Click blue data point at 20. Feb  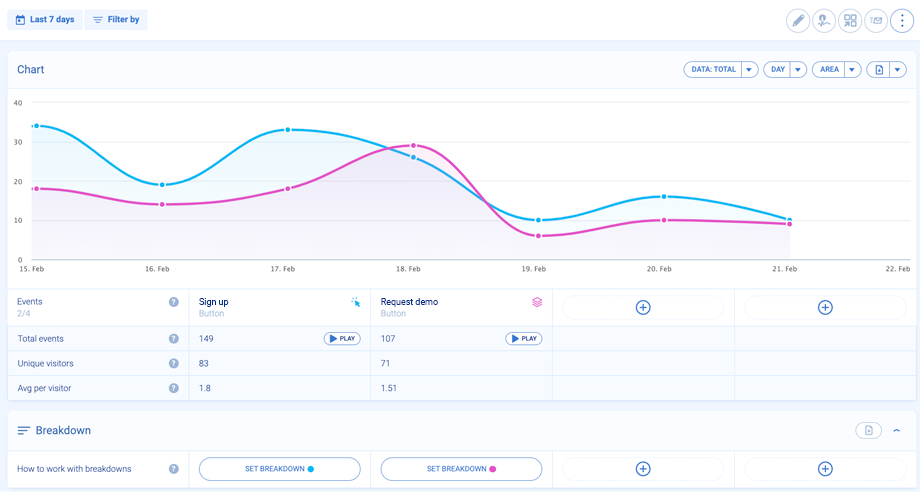(664, 196)
